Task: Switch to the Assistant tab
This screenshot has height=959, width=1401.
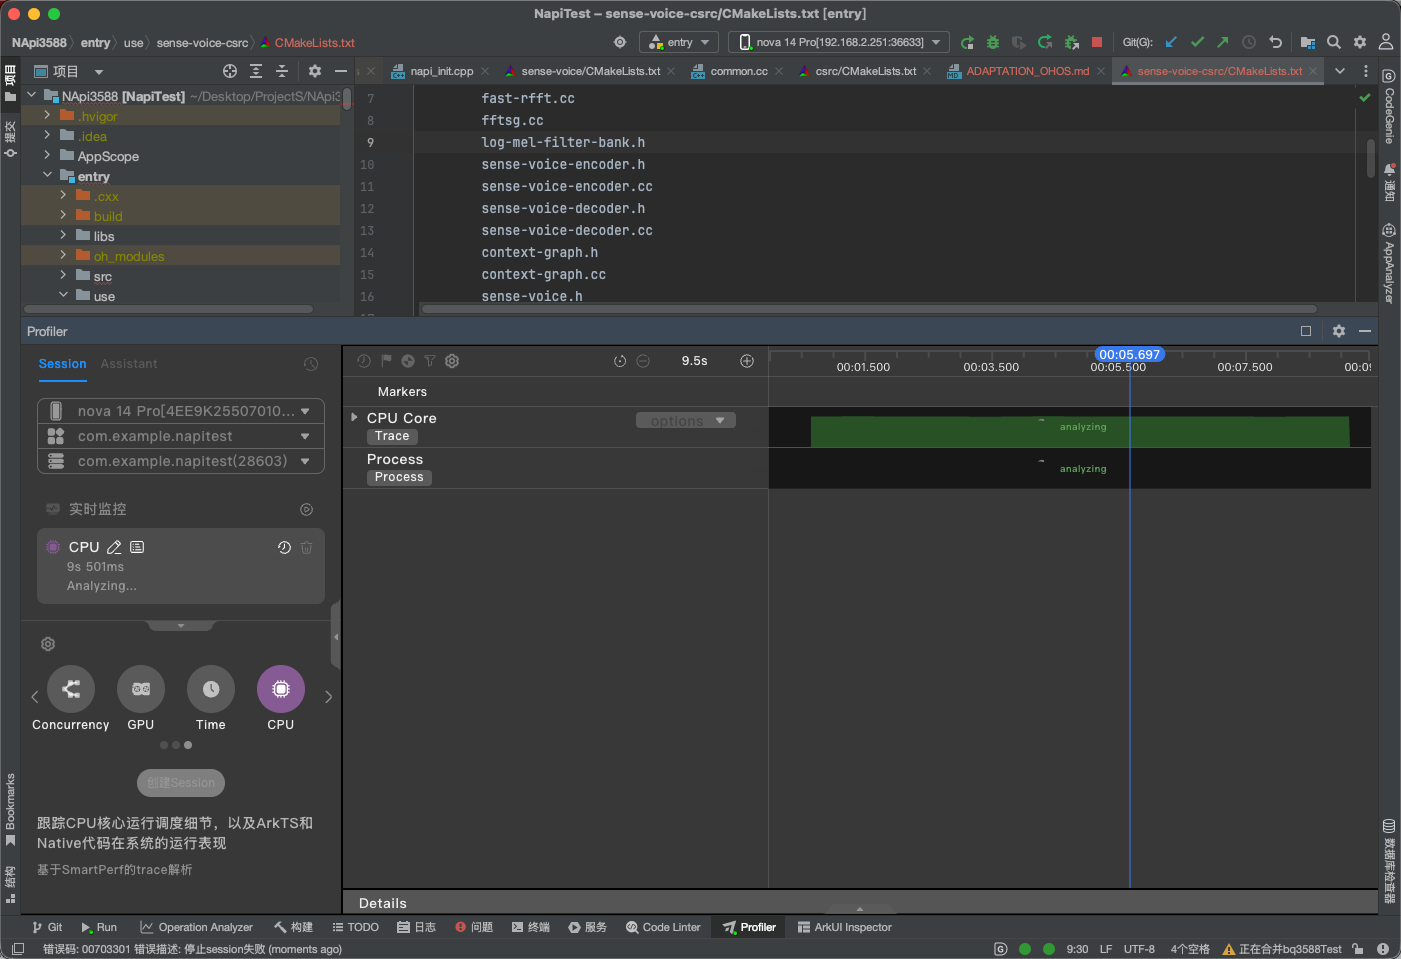Action: coord(129,364)
